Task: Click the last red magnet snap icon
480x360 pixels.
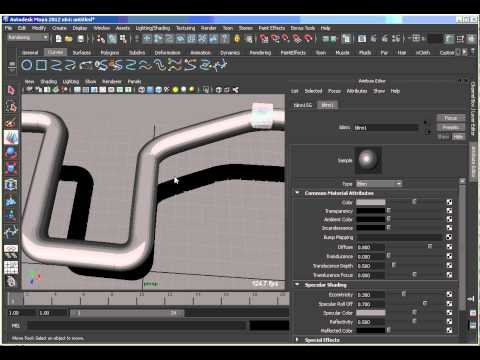Action: coord(308,39)
